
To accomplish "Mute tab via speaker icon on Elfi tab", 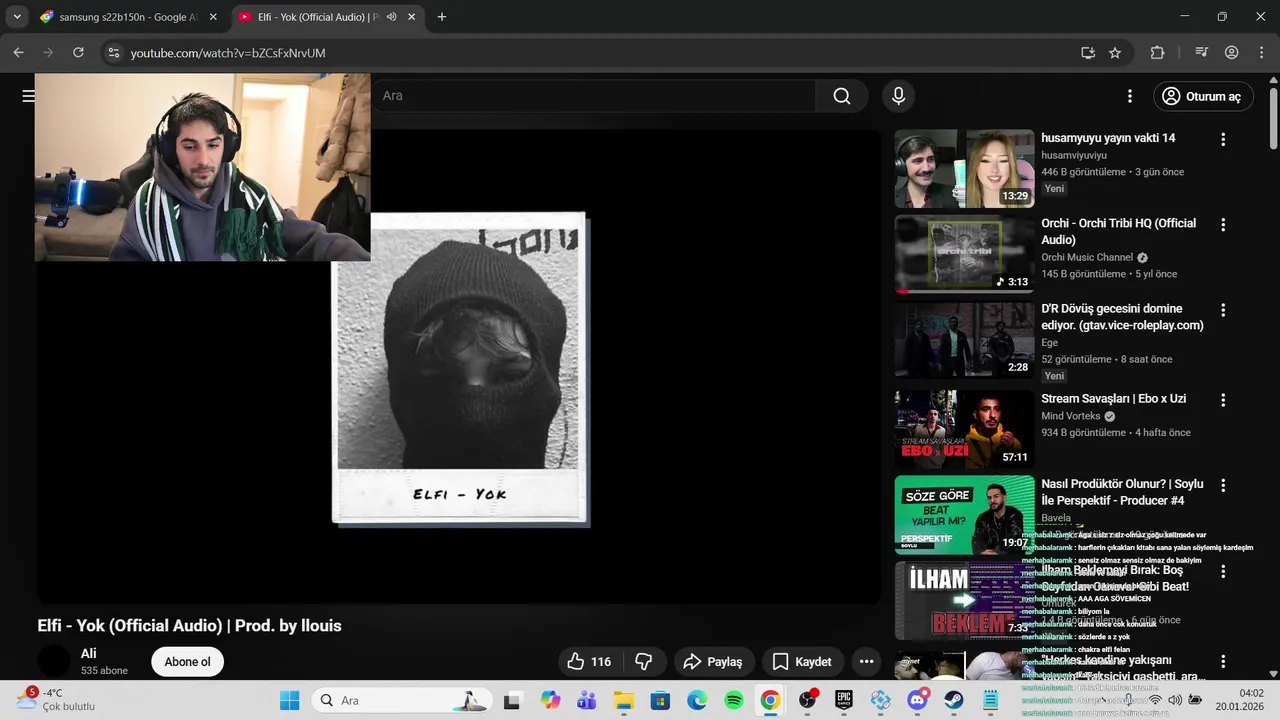I will [x=392, y=17].
